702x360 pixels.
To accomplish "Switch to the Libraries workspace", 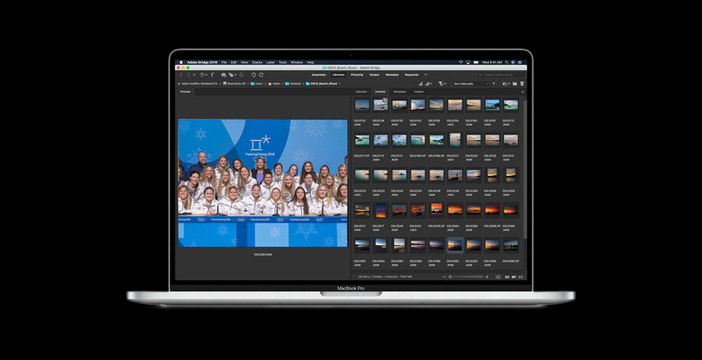I will (338, 75).
